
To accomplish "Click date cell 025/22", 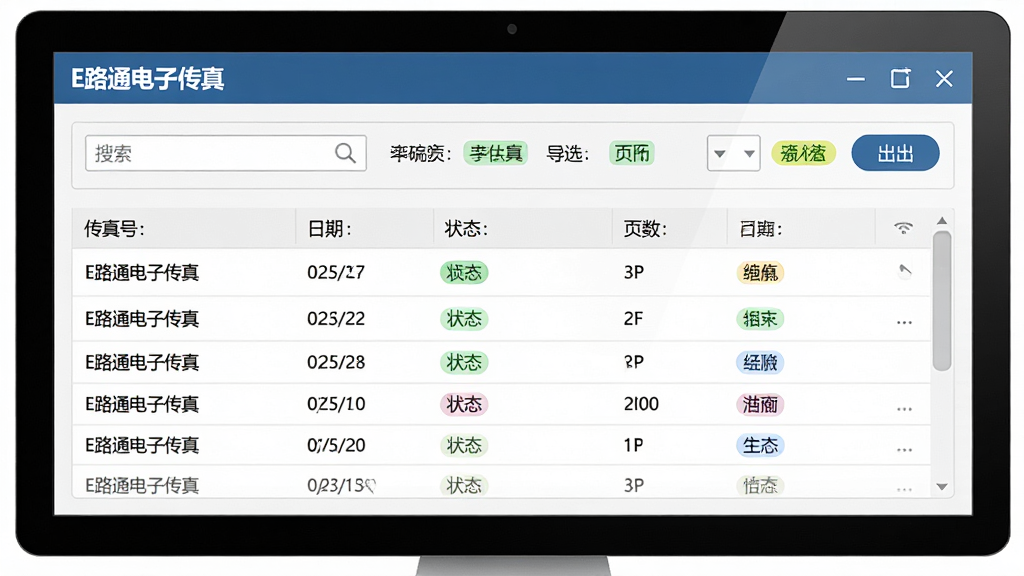I will click(336, 319).
